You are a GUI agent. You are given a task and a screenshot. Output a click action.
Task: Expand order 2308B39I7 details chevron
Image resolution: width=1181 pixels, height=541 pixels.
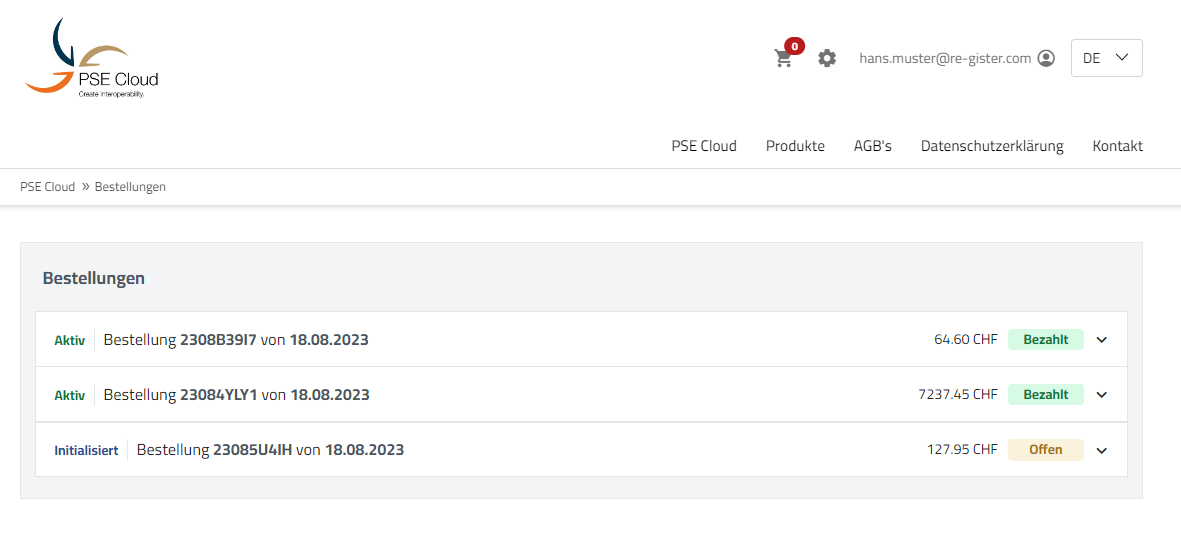click(x=1102, y=340)
